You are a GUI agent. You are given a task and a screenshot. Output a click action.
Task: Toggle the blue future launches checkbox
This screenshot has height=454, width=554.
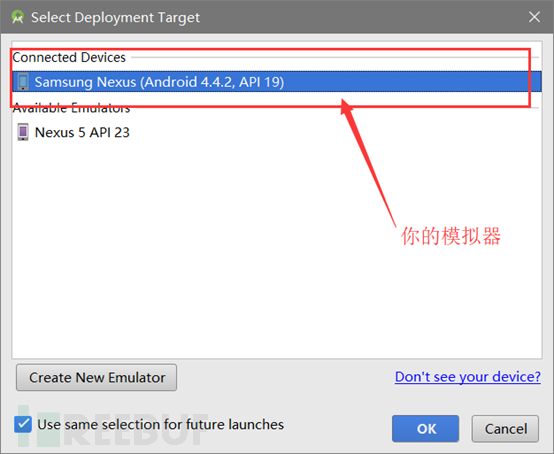click(23, 424)
